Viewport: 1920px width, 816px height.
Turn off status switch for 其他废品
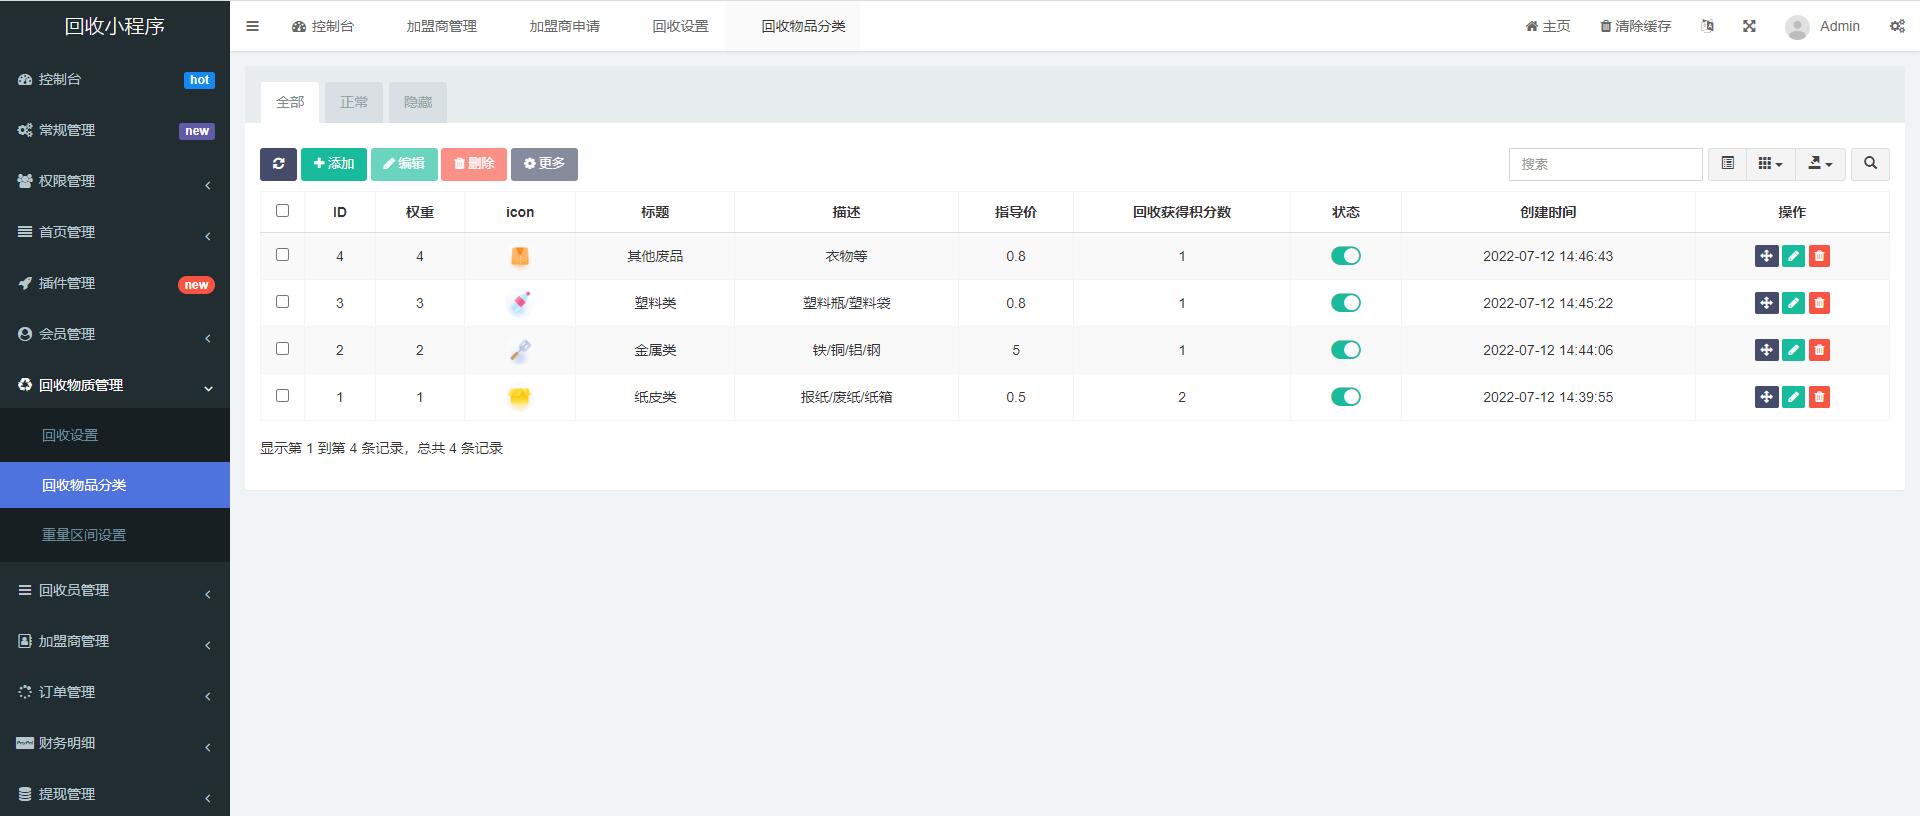coord(1345,256)
